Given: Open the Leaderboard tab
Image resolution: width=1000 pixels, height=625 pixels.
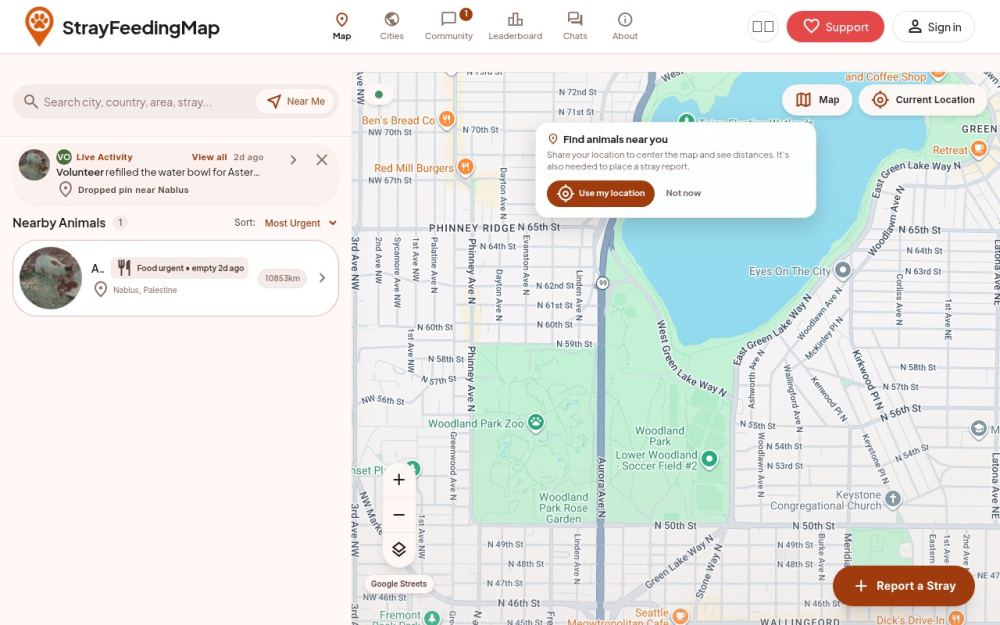Looking at the screenshot, I should click(x=515, y=27).
